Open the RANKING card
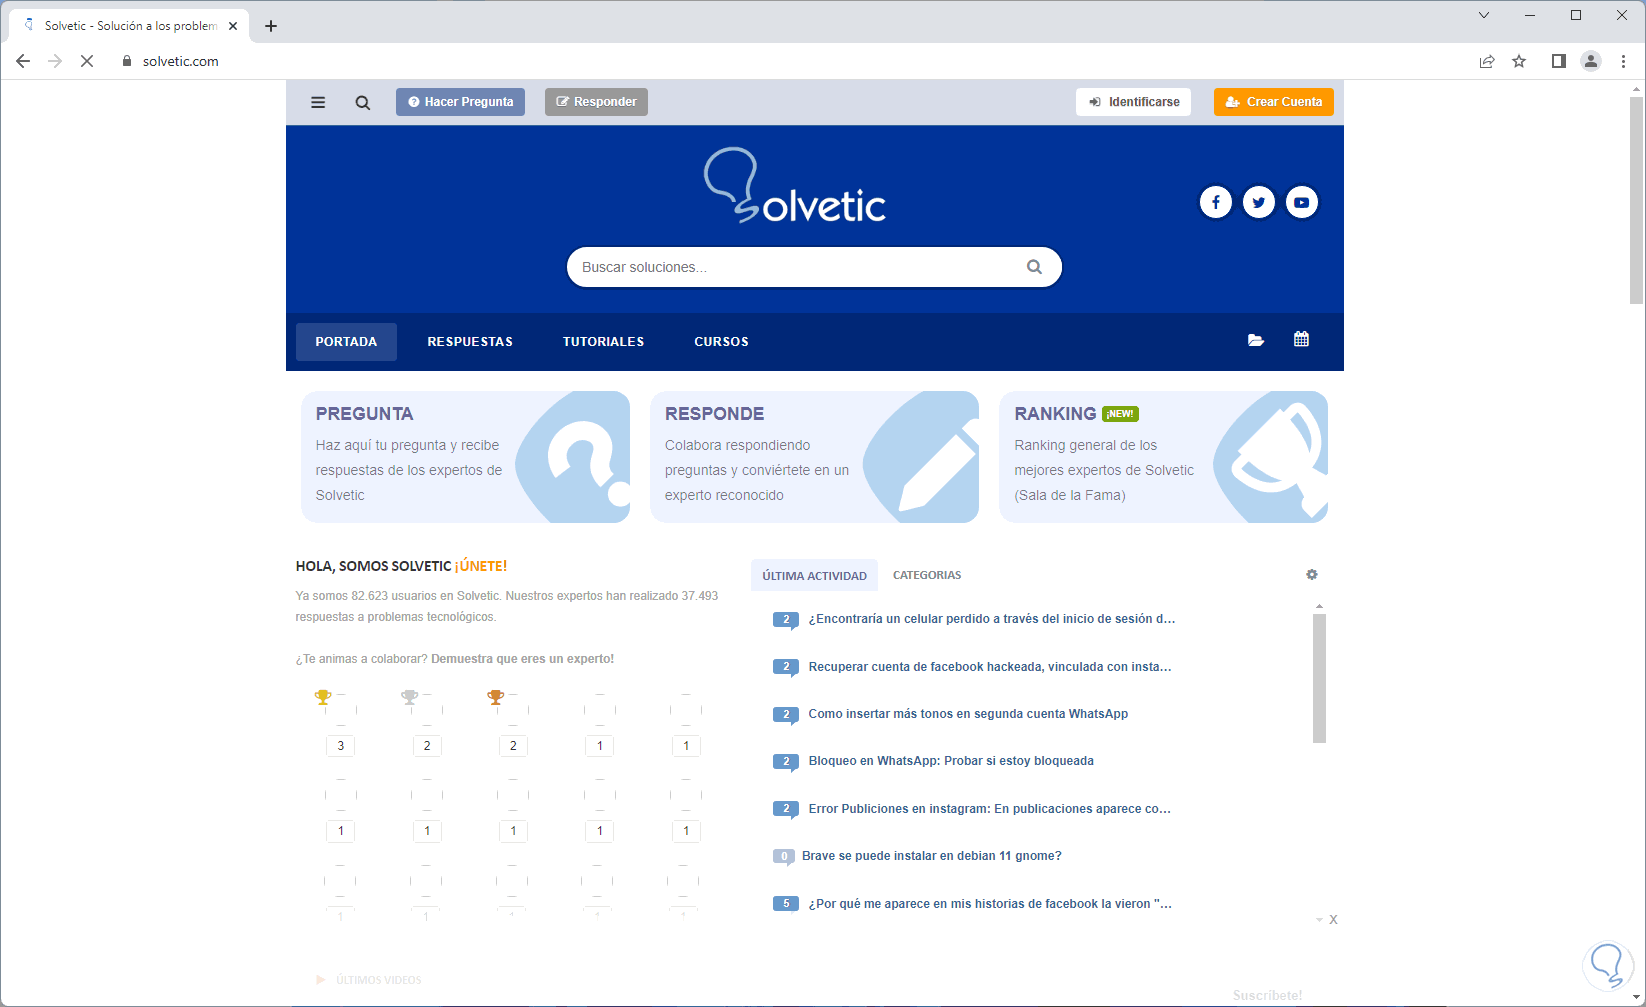Viewport: 1646px width, 1007px height. point(1163,457)
